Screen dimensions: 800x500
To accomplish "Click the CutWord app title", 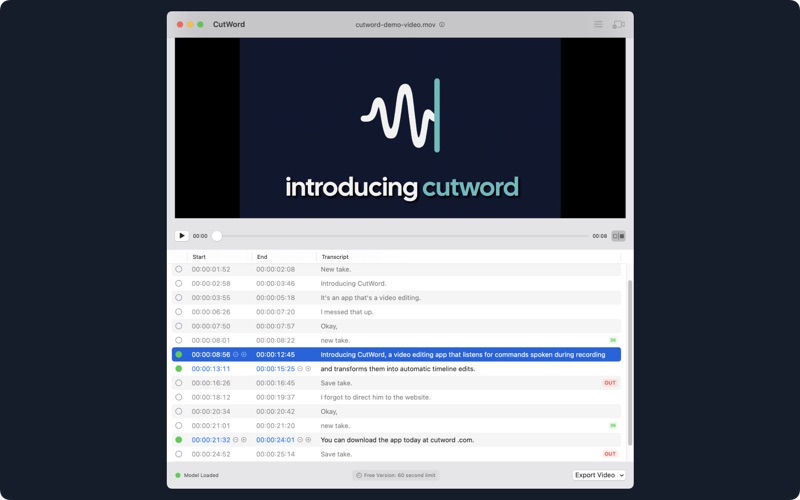I will 229,24.
